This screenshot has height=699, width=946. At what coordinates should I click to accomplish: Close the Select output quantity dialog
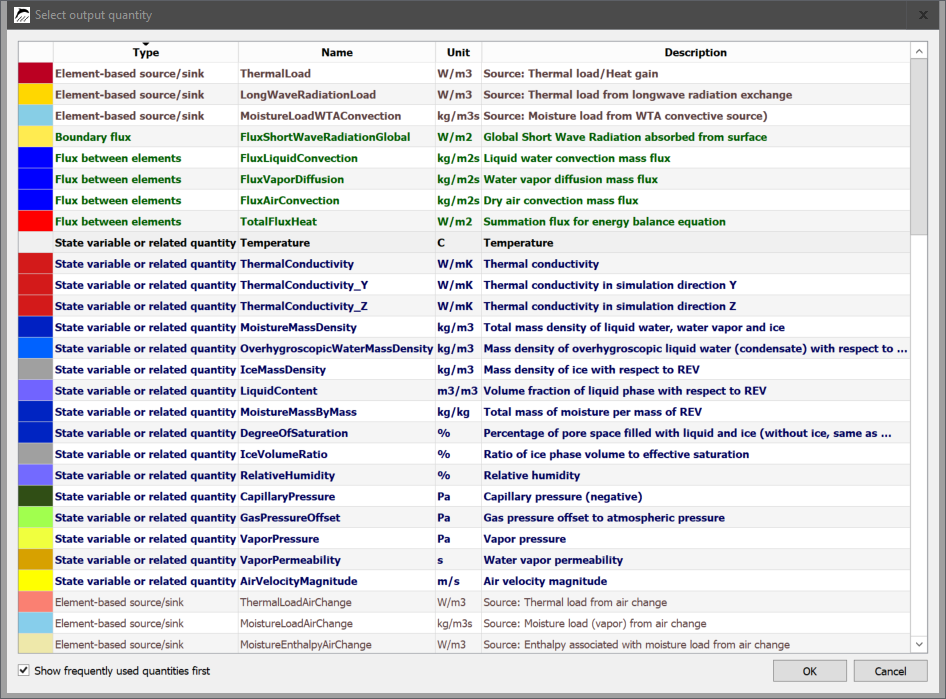point(923,15)
